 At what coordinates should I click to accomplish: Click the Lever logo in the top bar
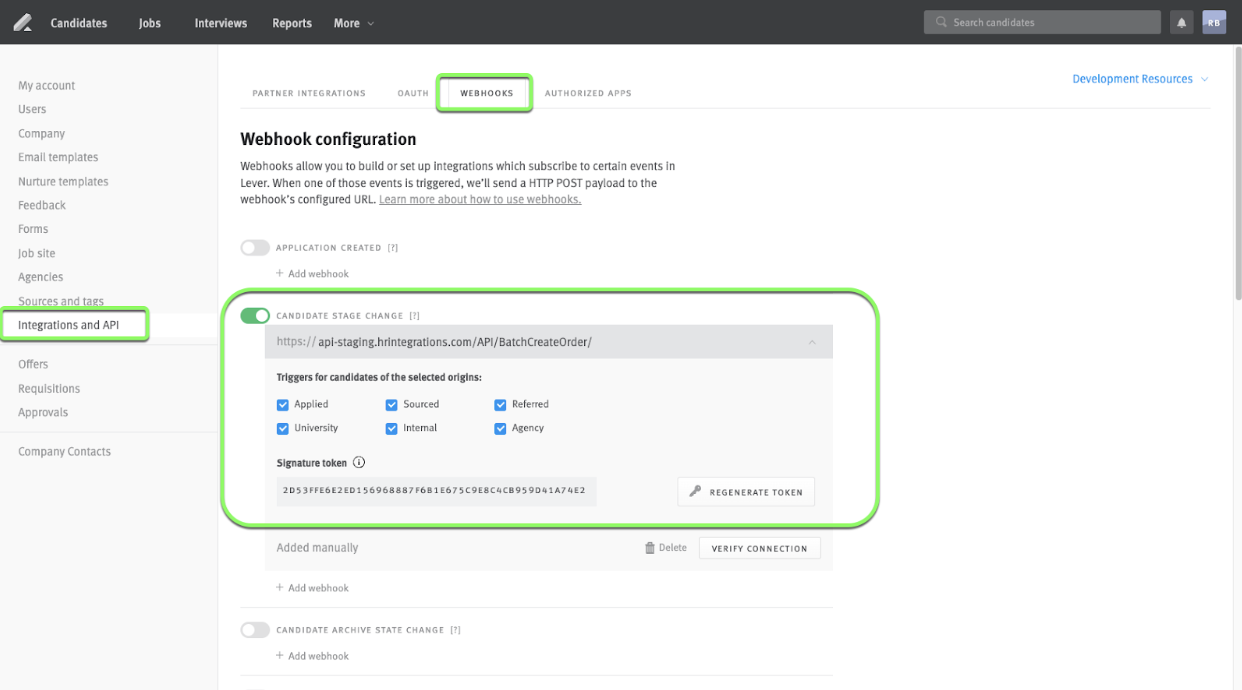22,21
